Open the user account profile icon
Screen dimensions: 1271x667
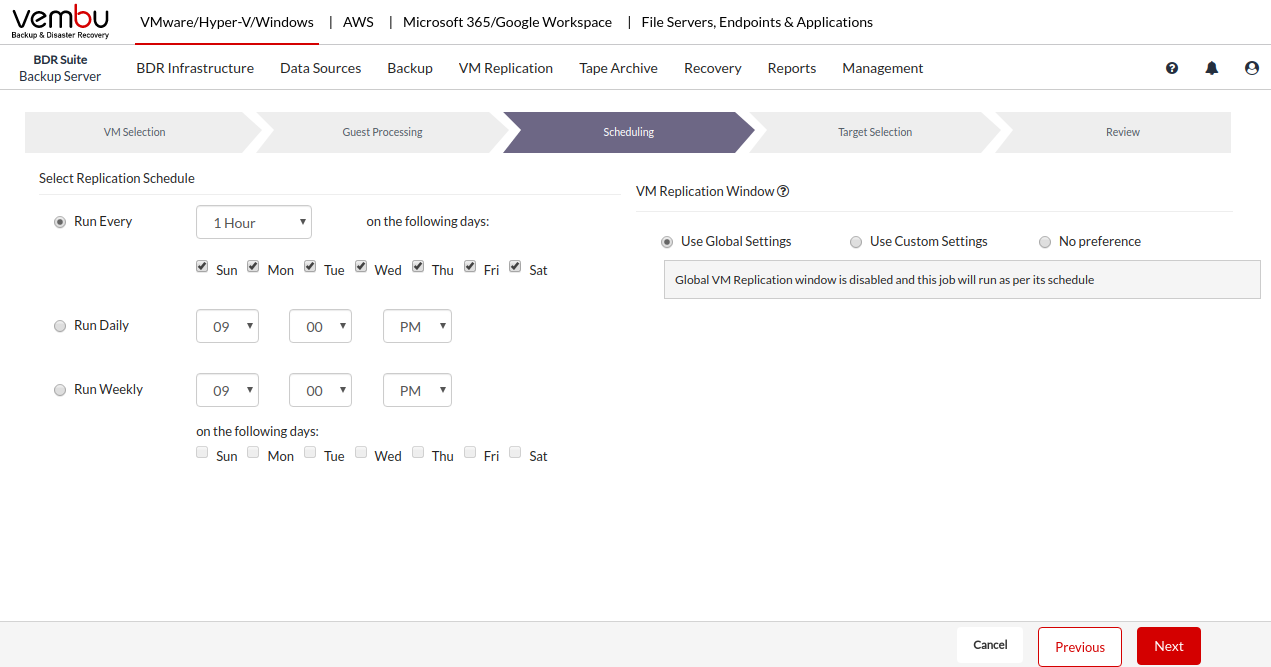[x=1251, y=68]
